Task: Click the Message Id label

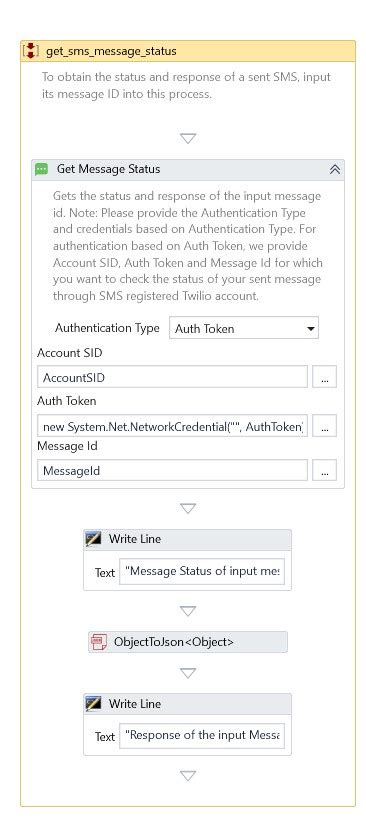Action: [x=67, y=446]
